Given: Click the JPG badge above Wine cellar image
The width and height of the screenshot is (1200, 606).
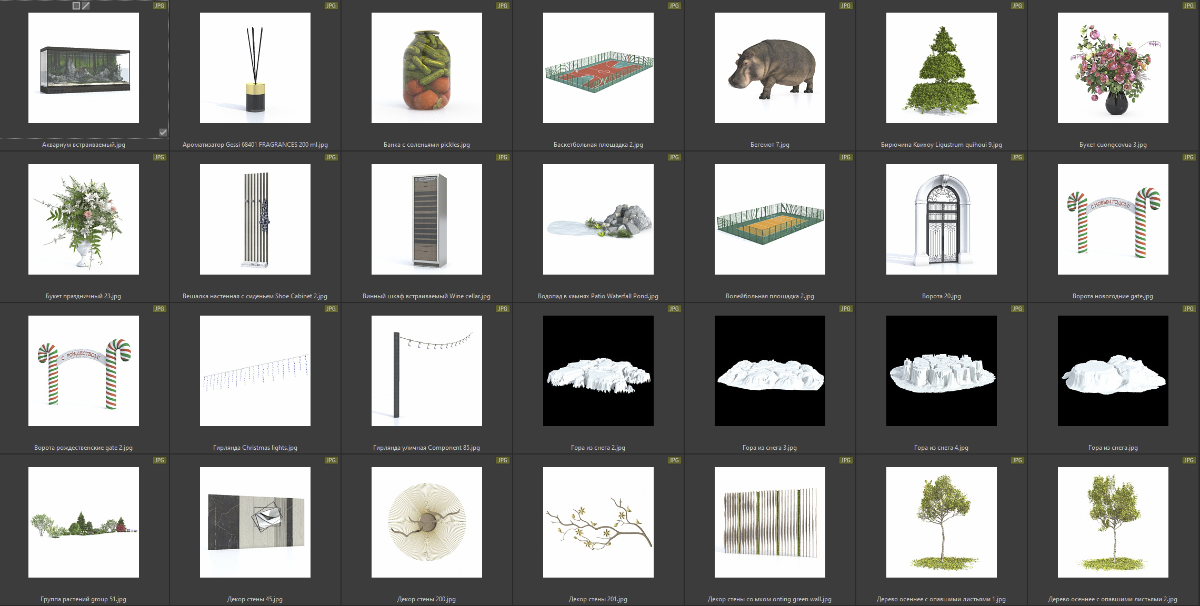Looking at the screenshot, I should coord(502,157).
